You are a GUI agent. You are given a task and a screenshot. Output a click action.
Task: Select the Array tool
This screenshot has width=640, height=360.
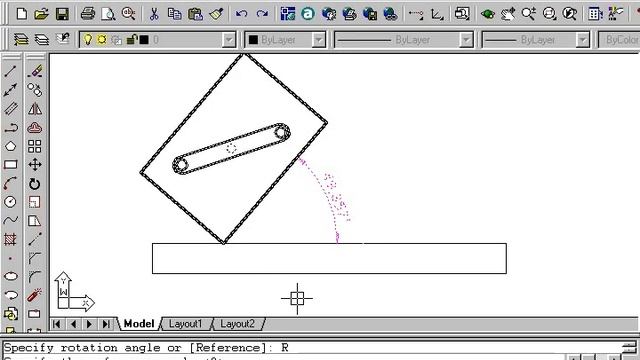tap(35, 146)
